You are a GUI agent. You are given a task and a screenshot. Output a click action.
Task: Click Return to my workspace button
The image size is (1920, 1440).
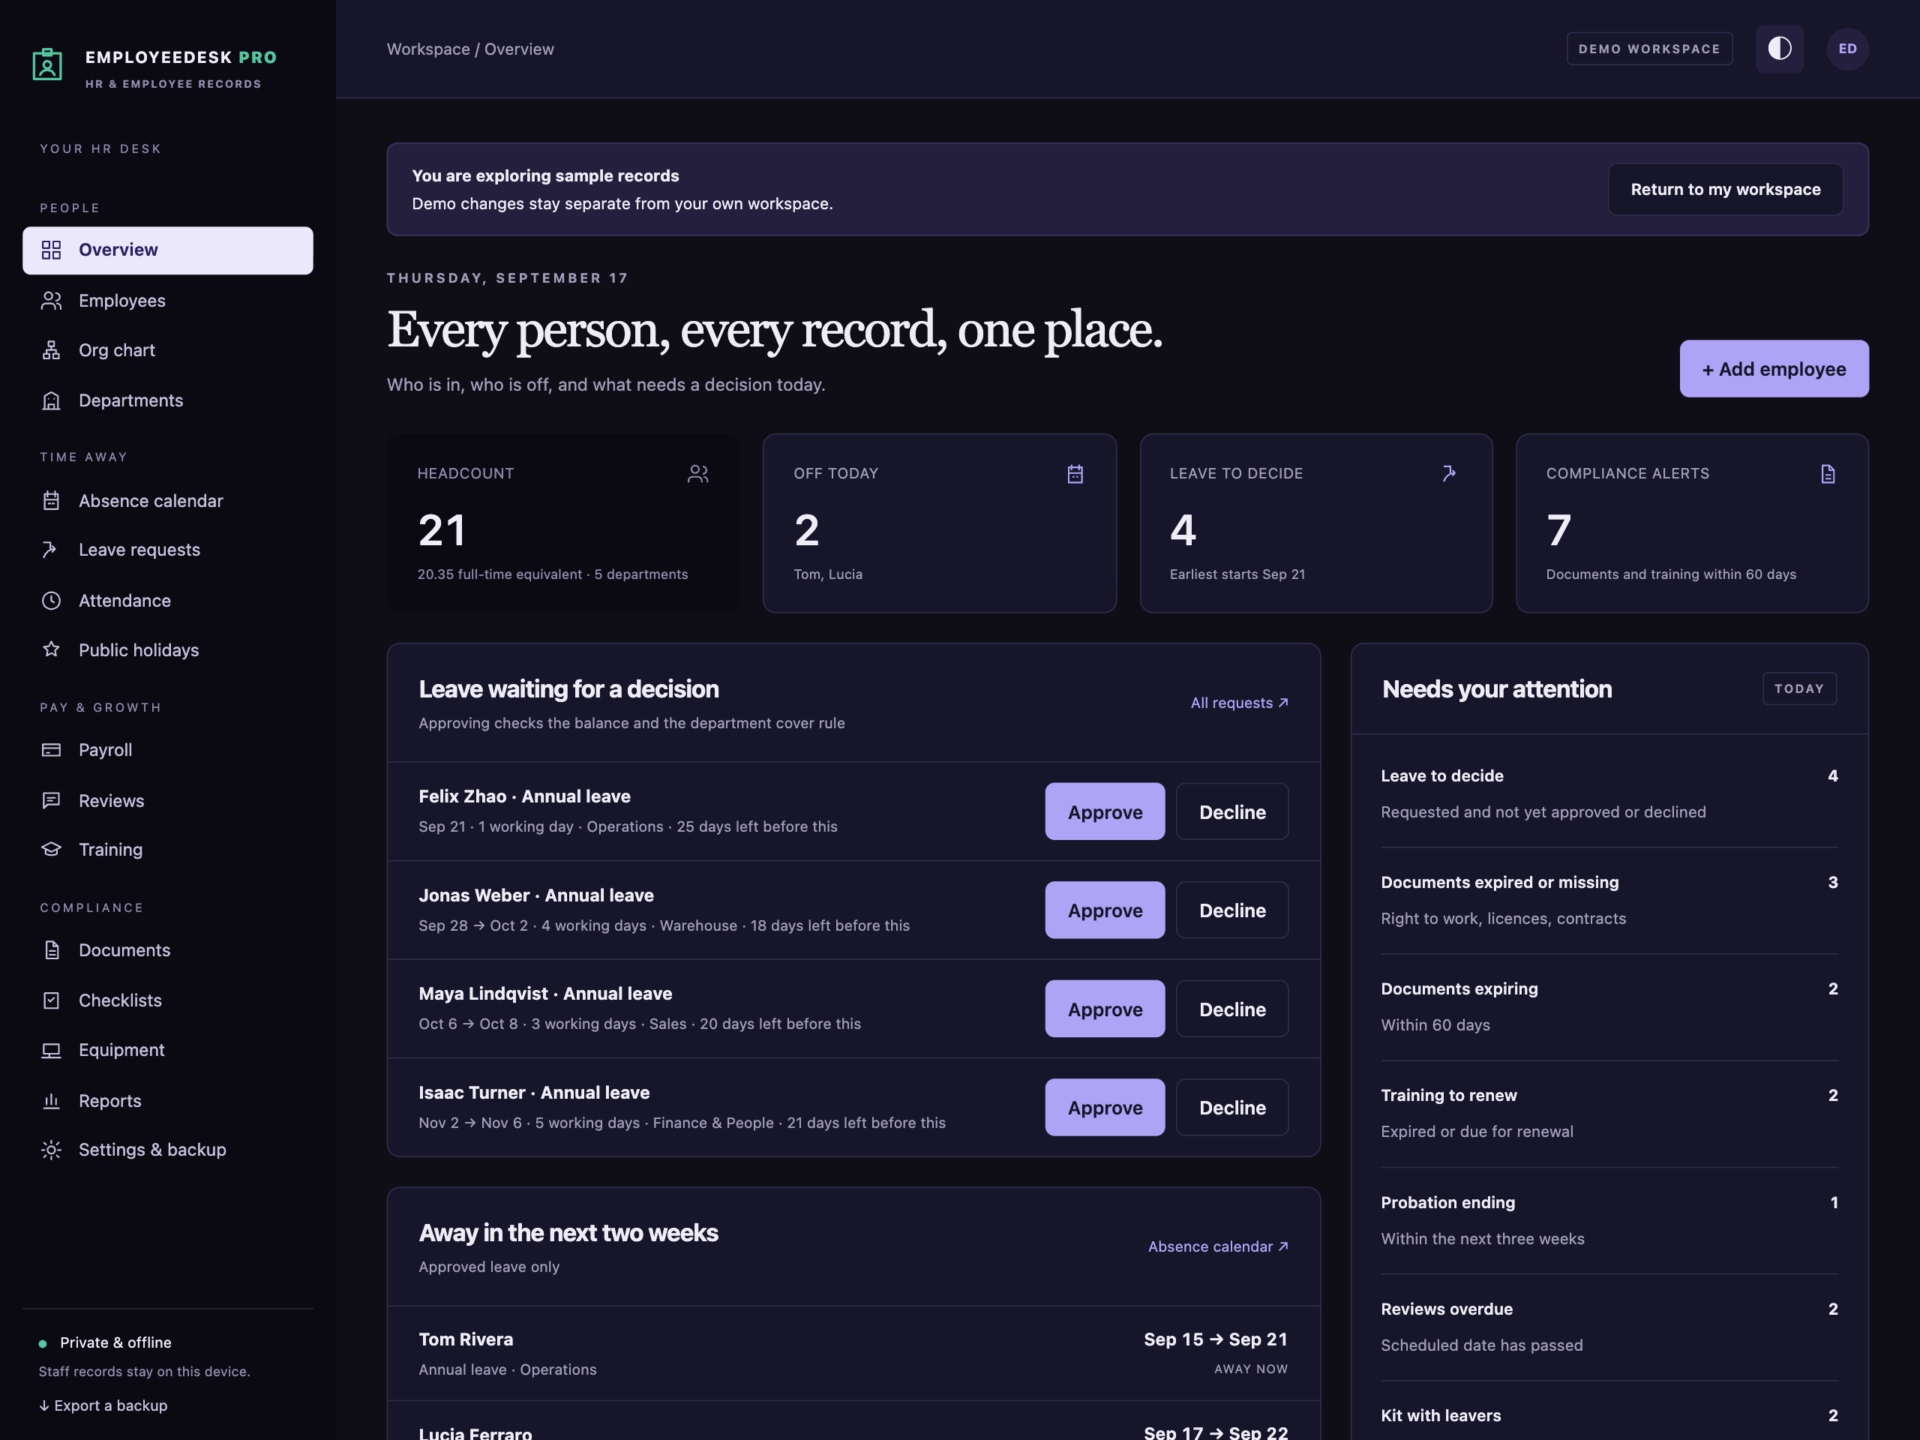(x=1725, y=189)
